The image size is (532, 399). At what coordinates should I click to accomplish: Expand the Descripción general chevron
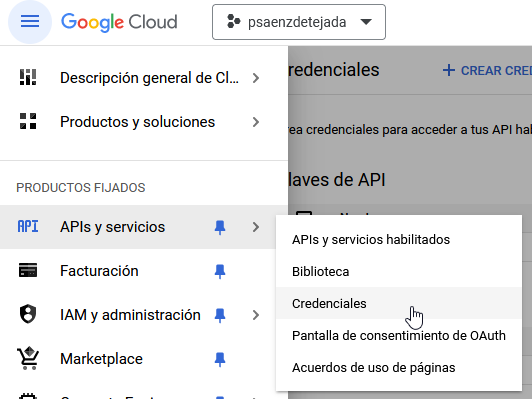(256, 78)
